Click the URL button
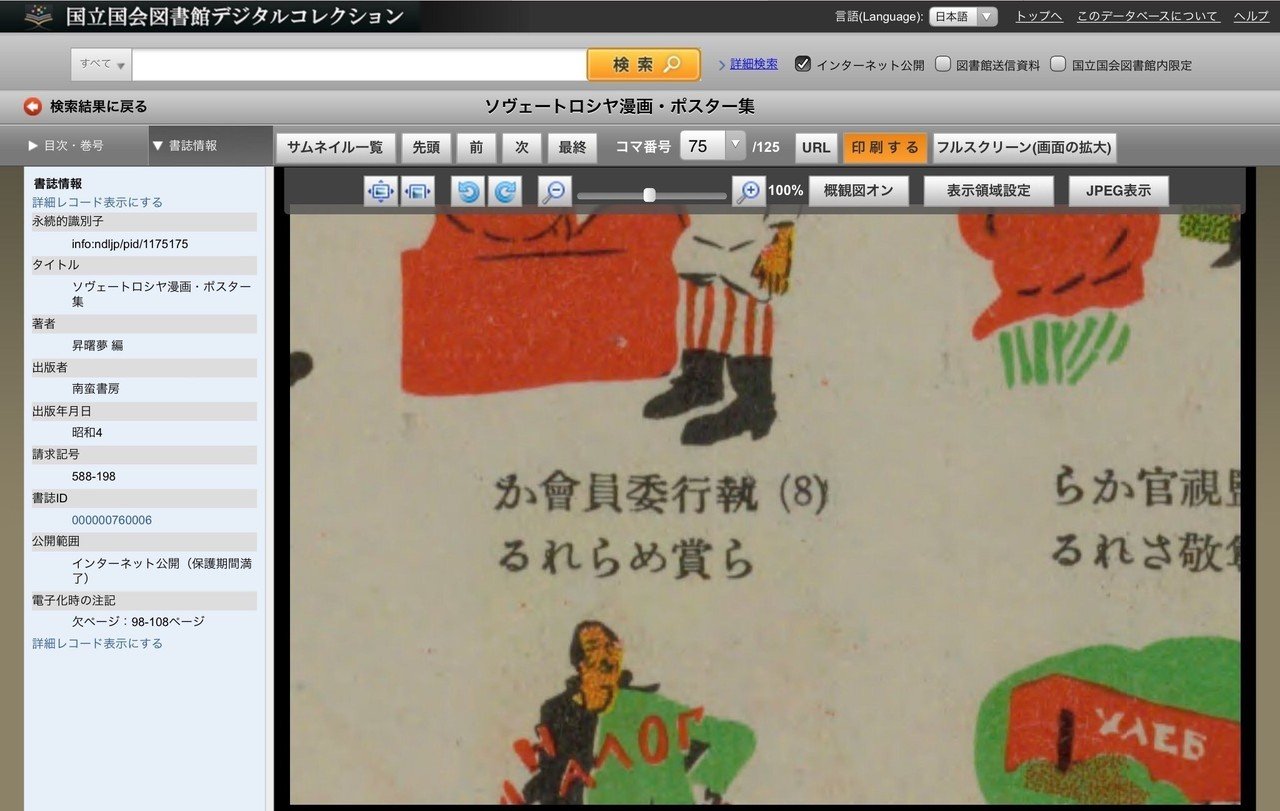Screen dimensions: 1280x811 click(x=816, y=147)
